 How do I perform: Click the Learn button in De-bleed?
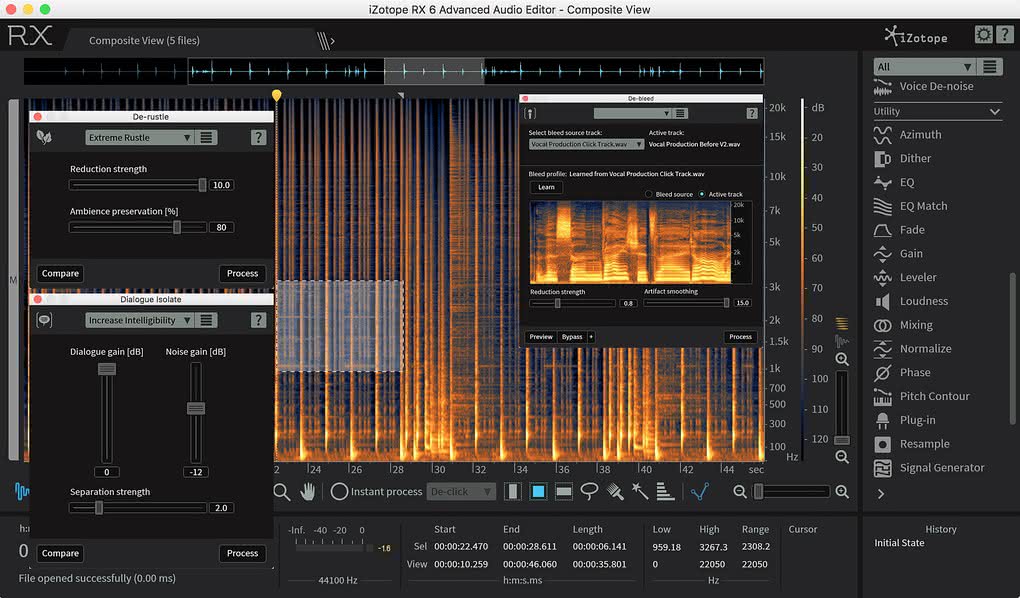click(x=546, y=187)
